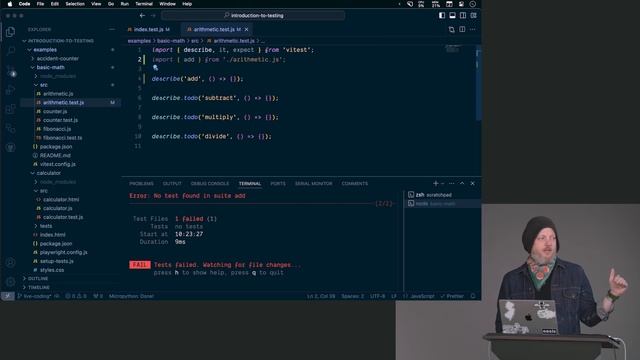Toggle the secondary side bar layout icon

[x=463, y=16]
